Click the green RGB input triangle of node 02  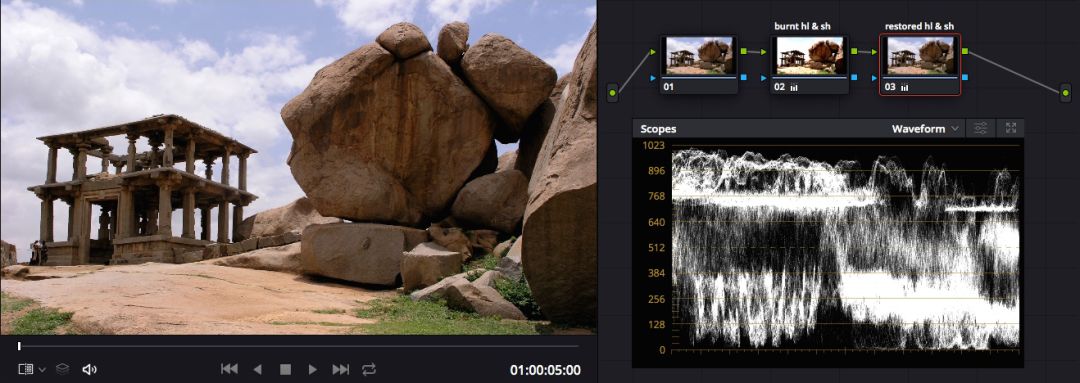click(x=764, y=51)
